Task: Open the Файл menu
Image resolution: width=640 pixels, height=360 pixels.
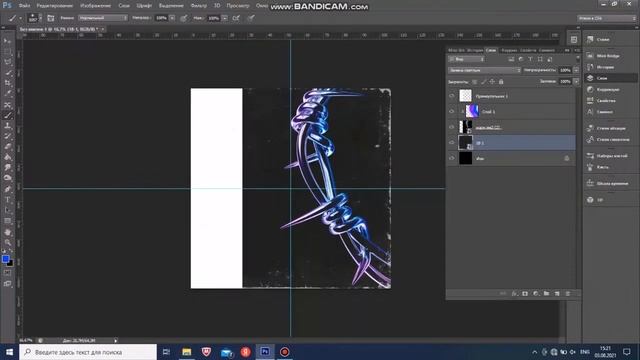Action: (24, 6)
